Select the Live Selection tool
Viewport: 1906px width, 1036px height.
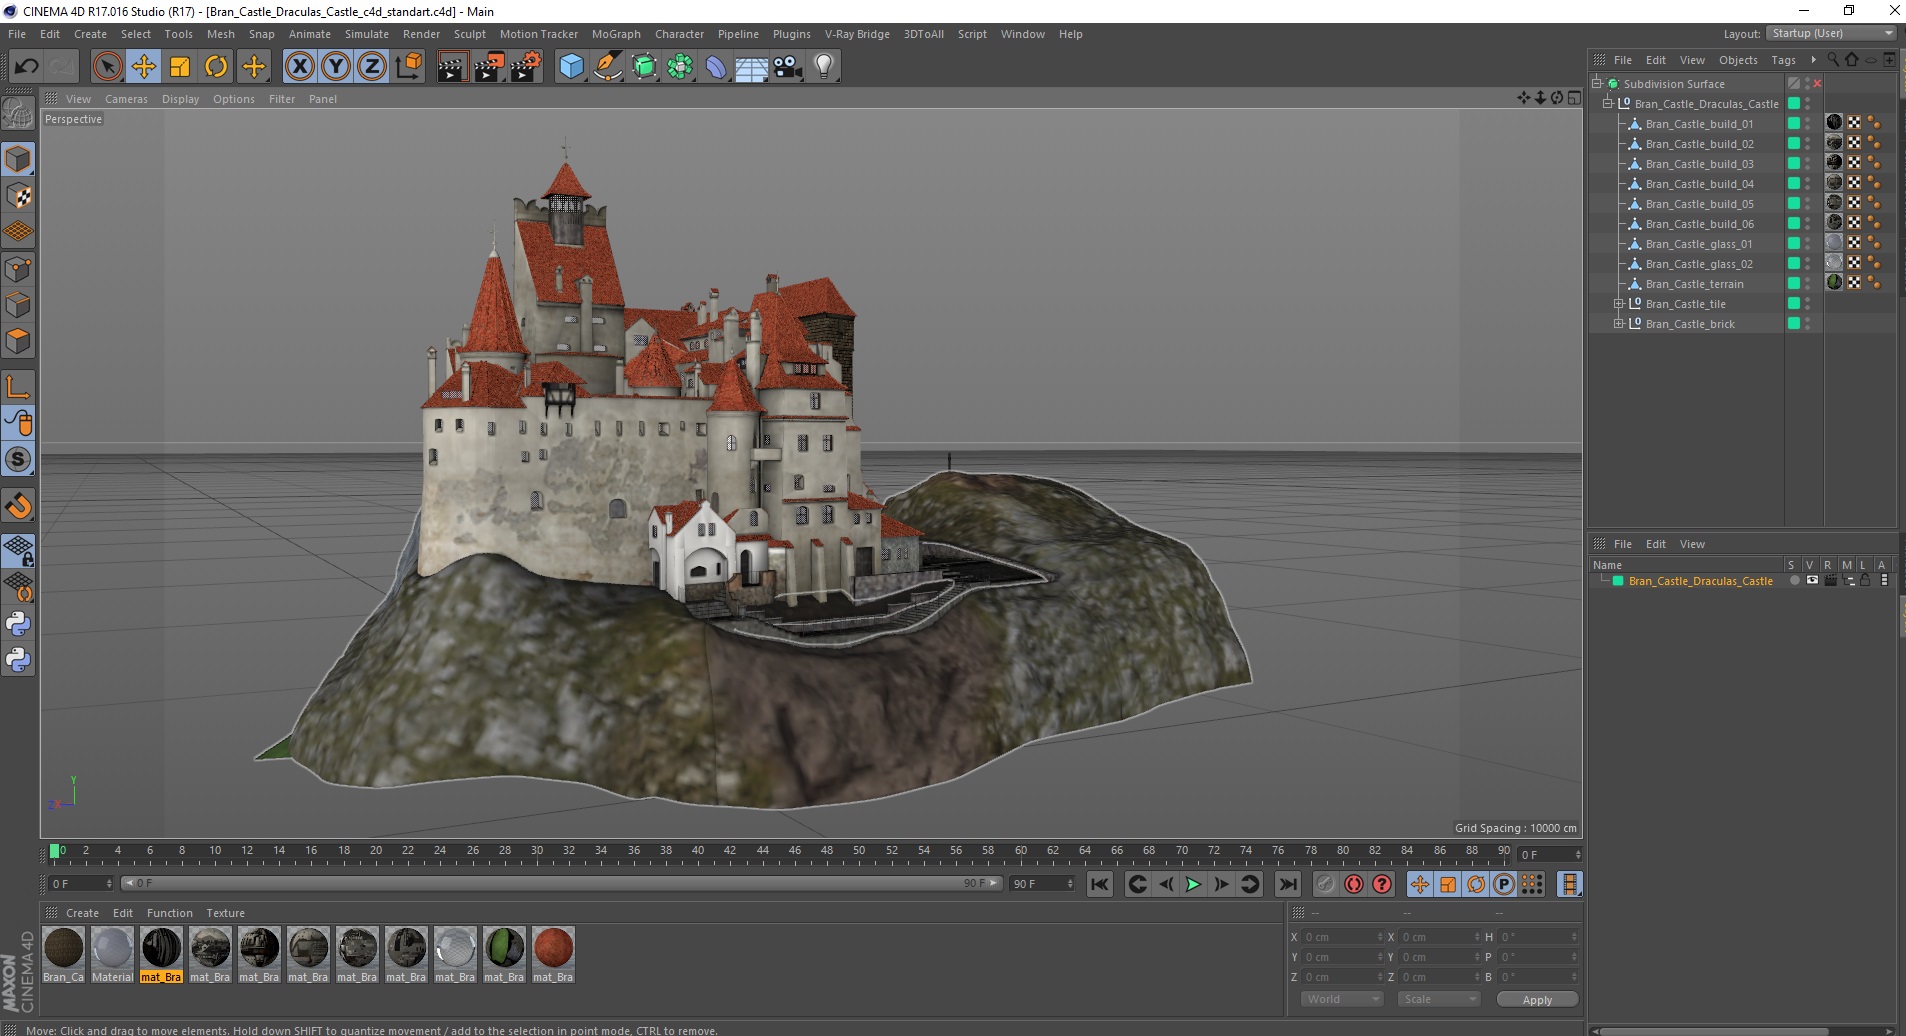tap(107, 67)
